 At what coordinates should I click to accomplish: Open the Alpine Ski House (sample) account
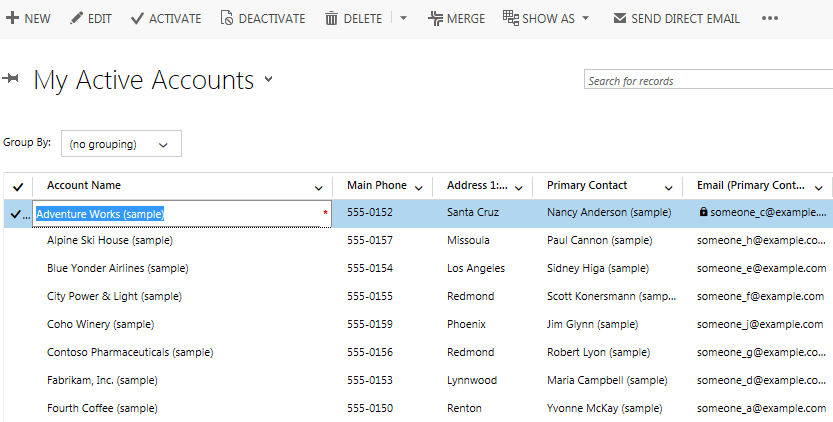[110, 240]
